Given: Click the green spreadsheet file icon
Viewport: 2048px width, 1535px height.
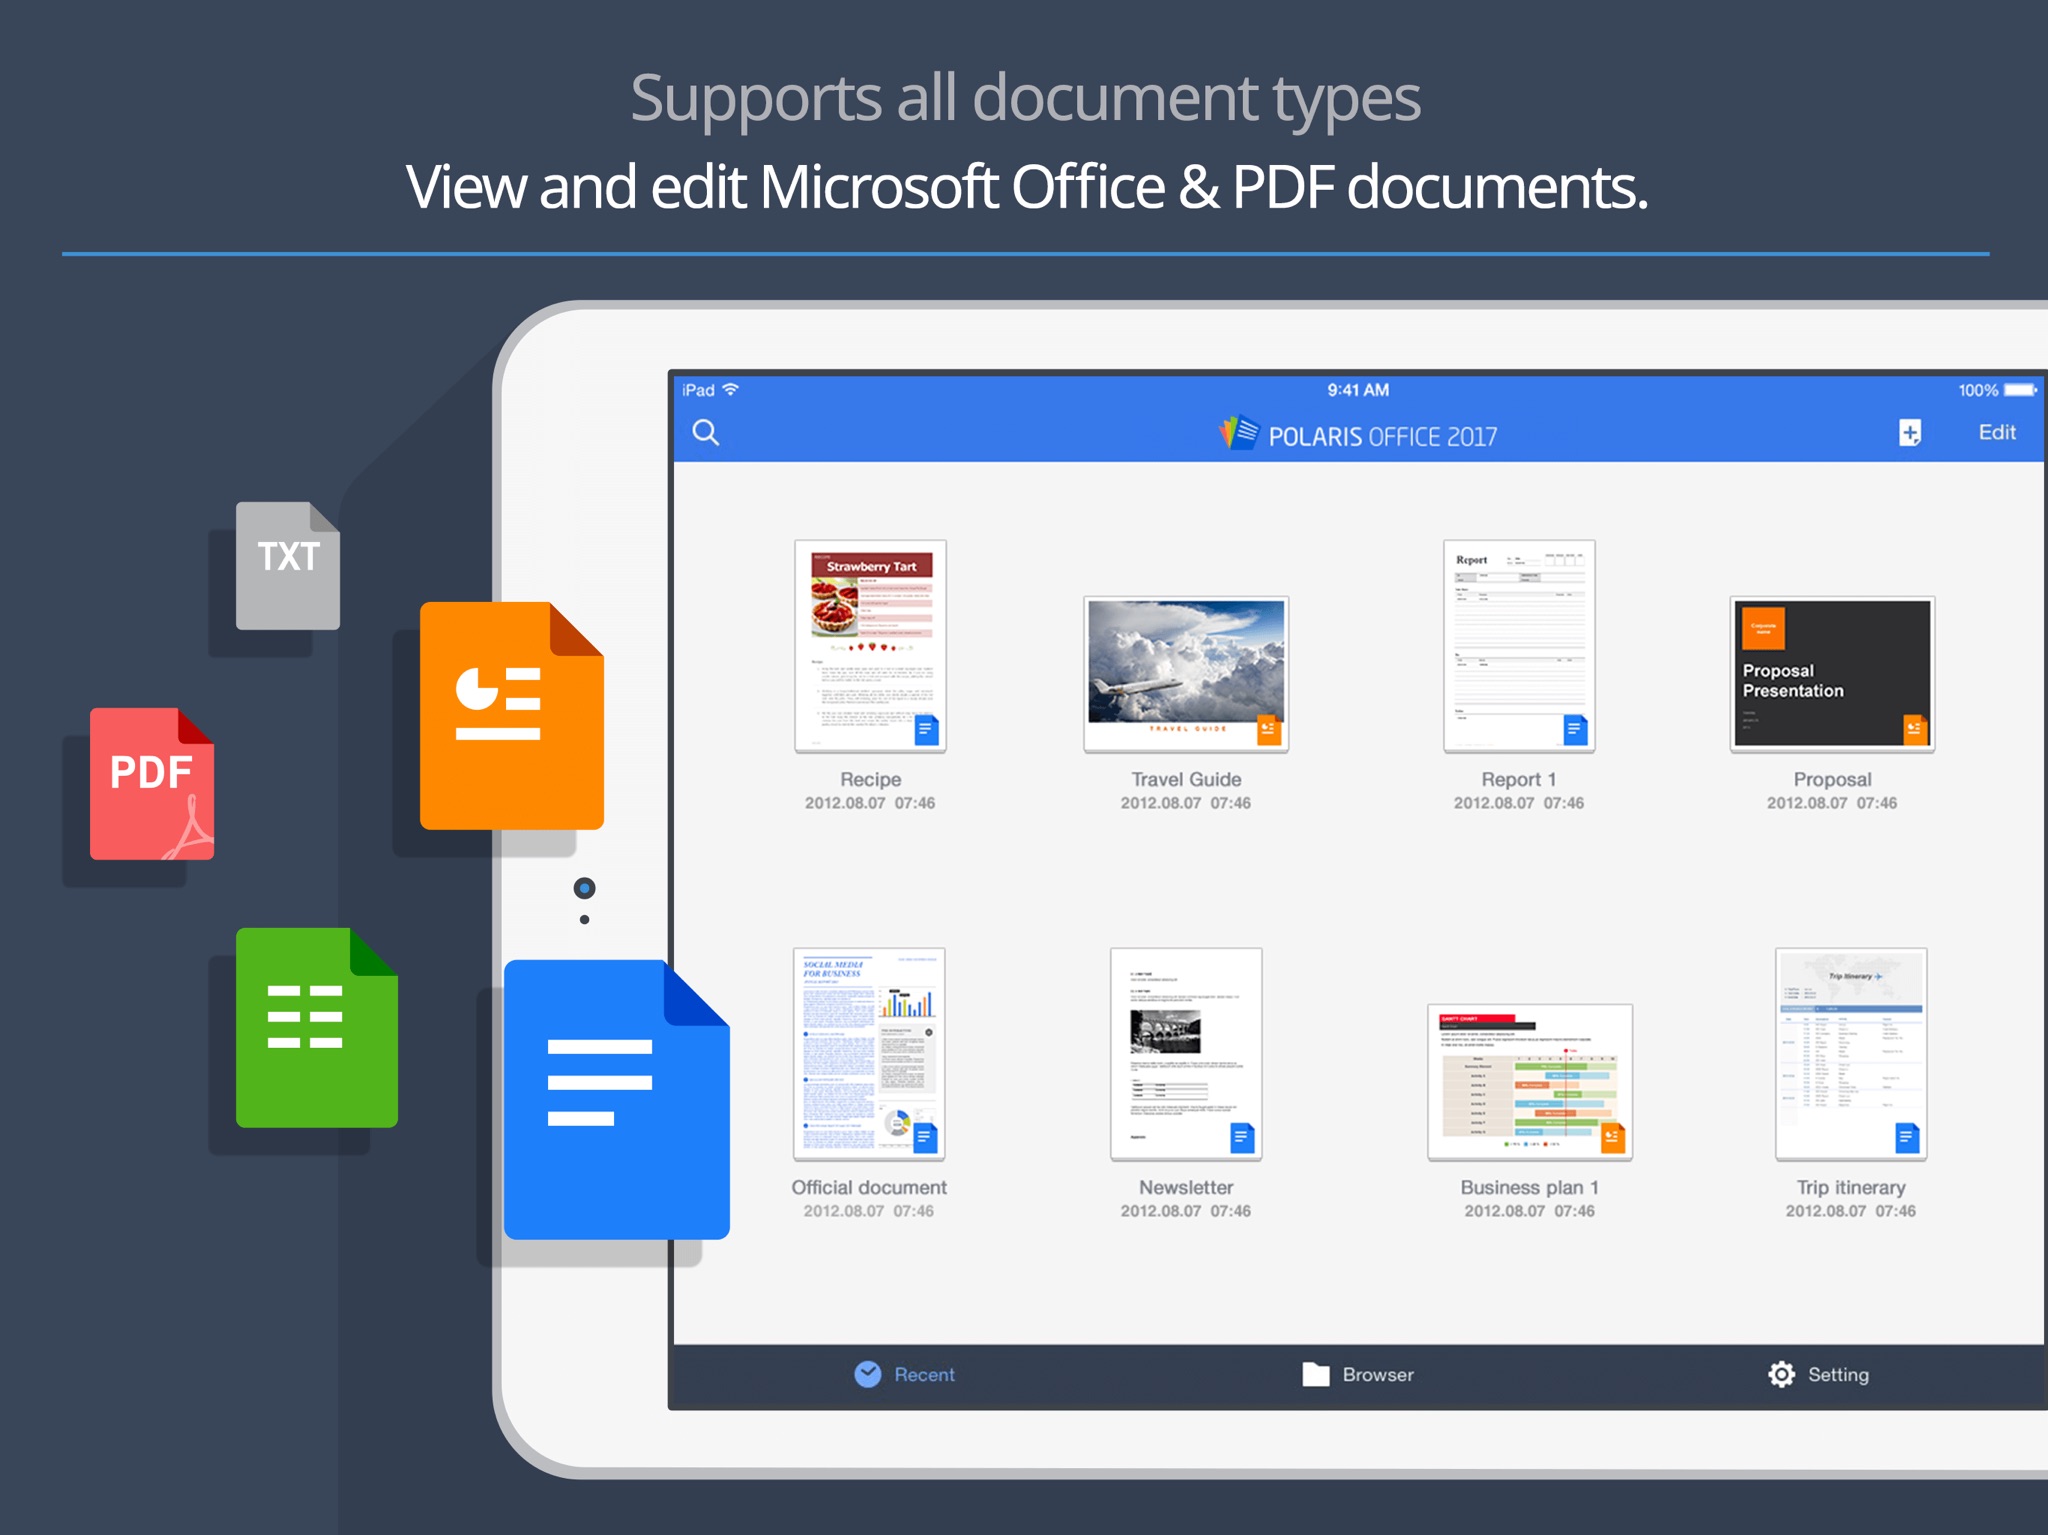Looking at the screenshot, I should coord(317,1028).
